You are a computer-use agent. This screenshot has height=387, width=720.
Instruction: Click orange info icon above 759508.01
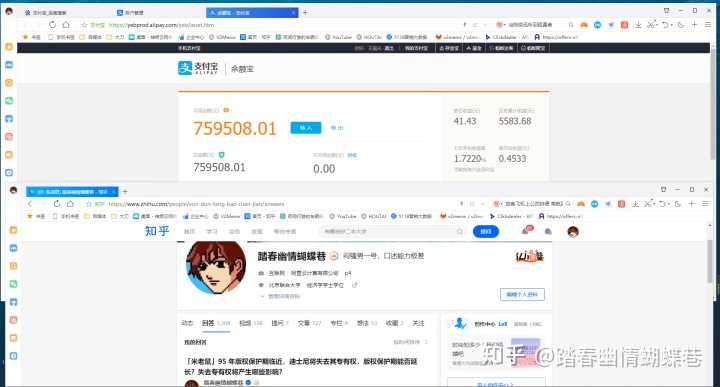[x=226, y=110]
